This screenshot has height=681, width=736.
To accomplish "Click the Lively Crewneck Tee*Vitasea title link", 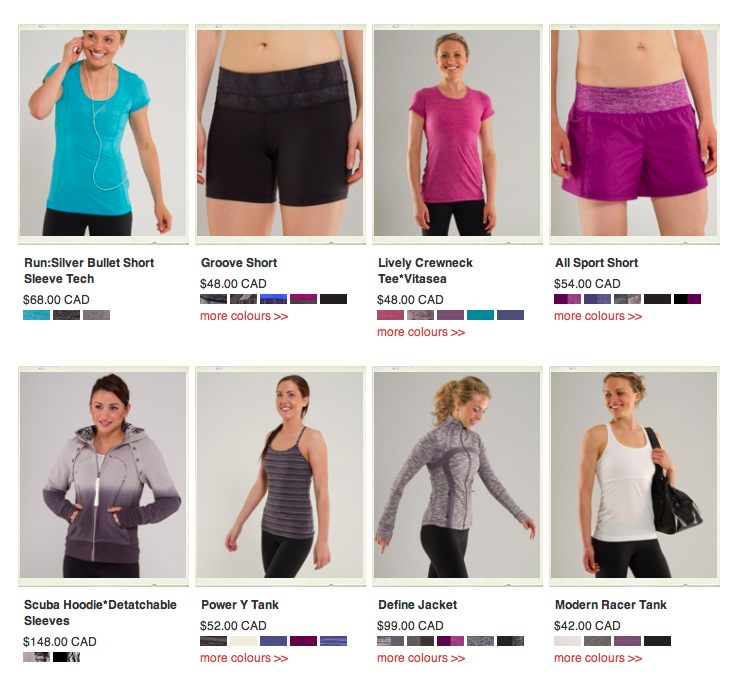I will point(425,271).
